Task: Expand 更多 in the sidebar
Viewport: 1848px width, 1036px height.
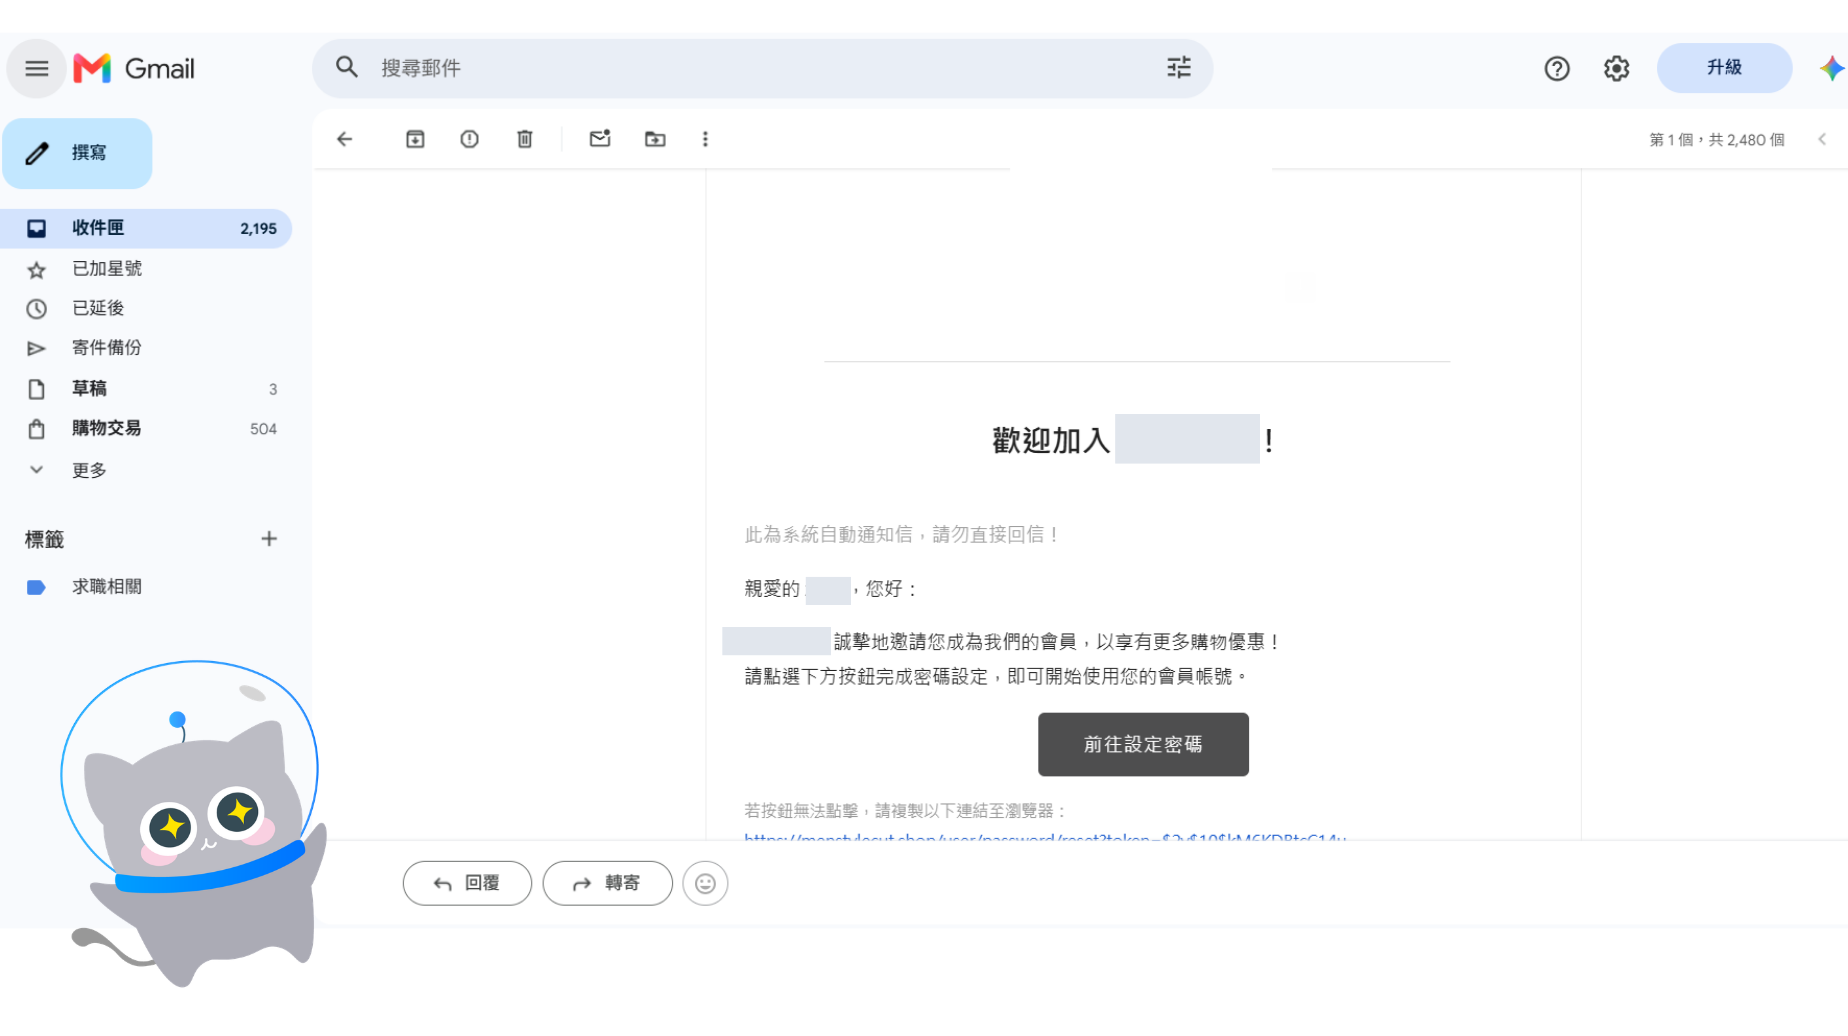Action: [x=88, y=470]
